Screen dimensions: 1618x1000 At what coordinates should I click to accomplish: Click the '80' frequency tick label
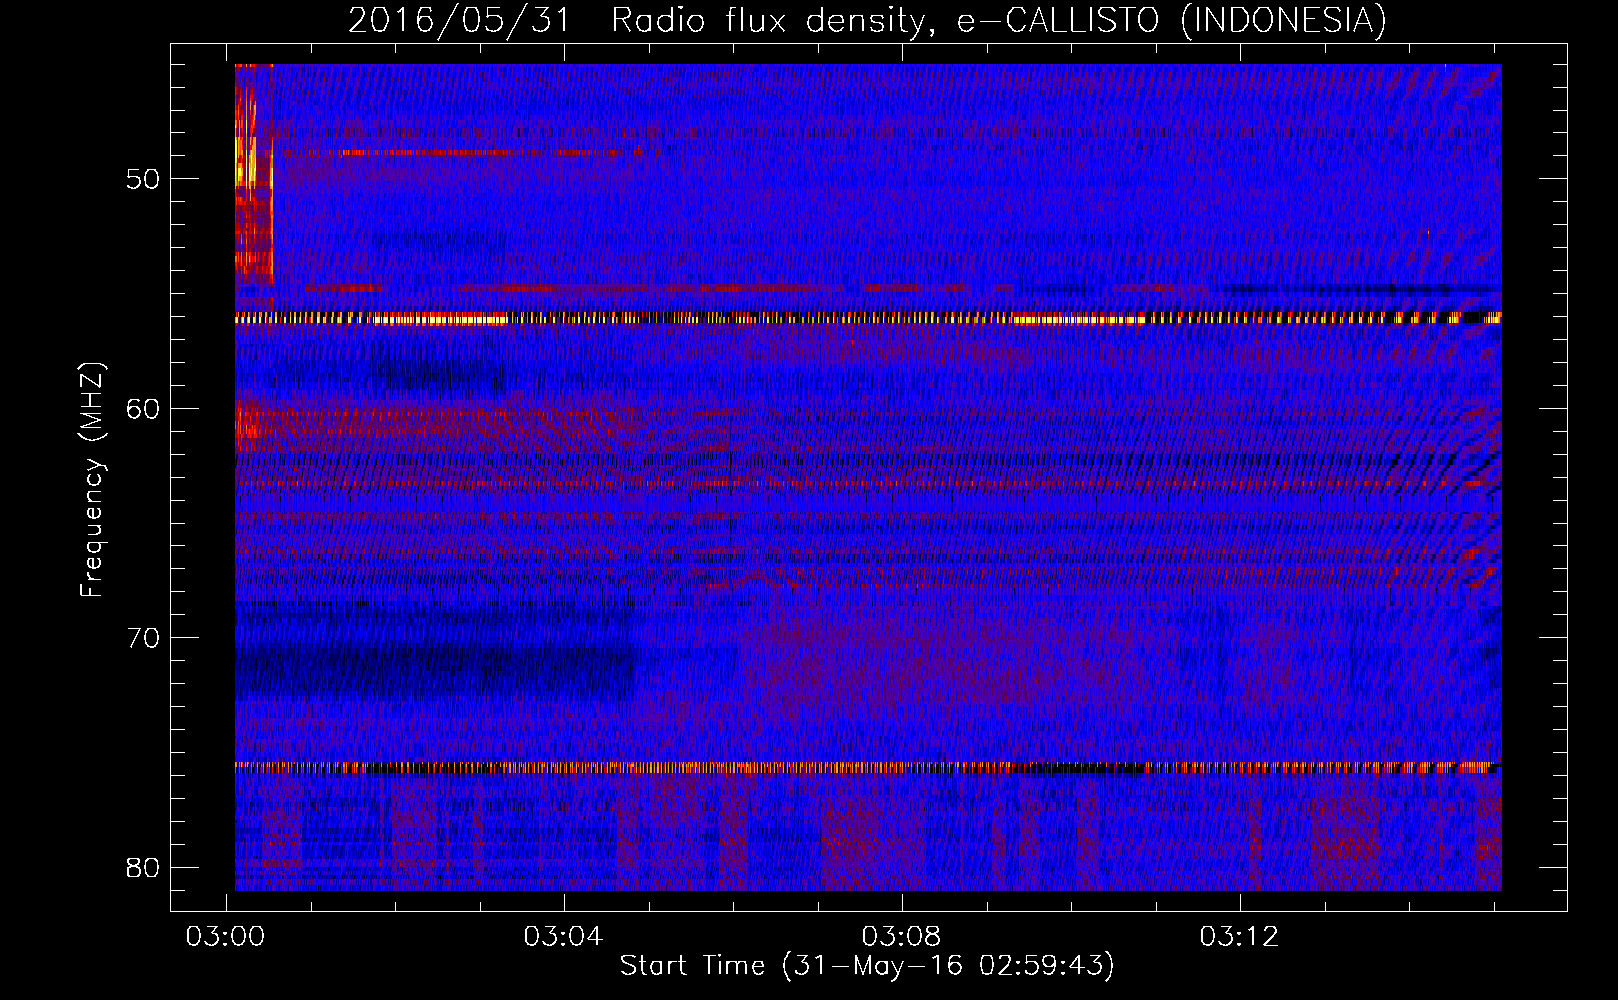coord(143,867)
